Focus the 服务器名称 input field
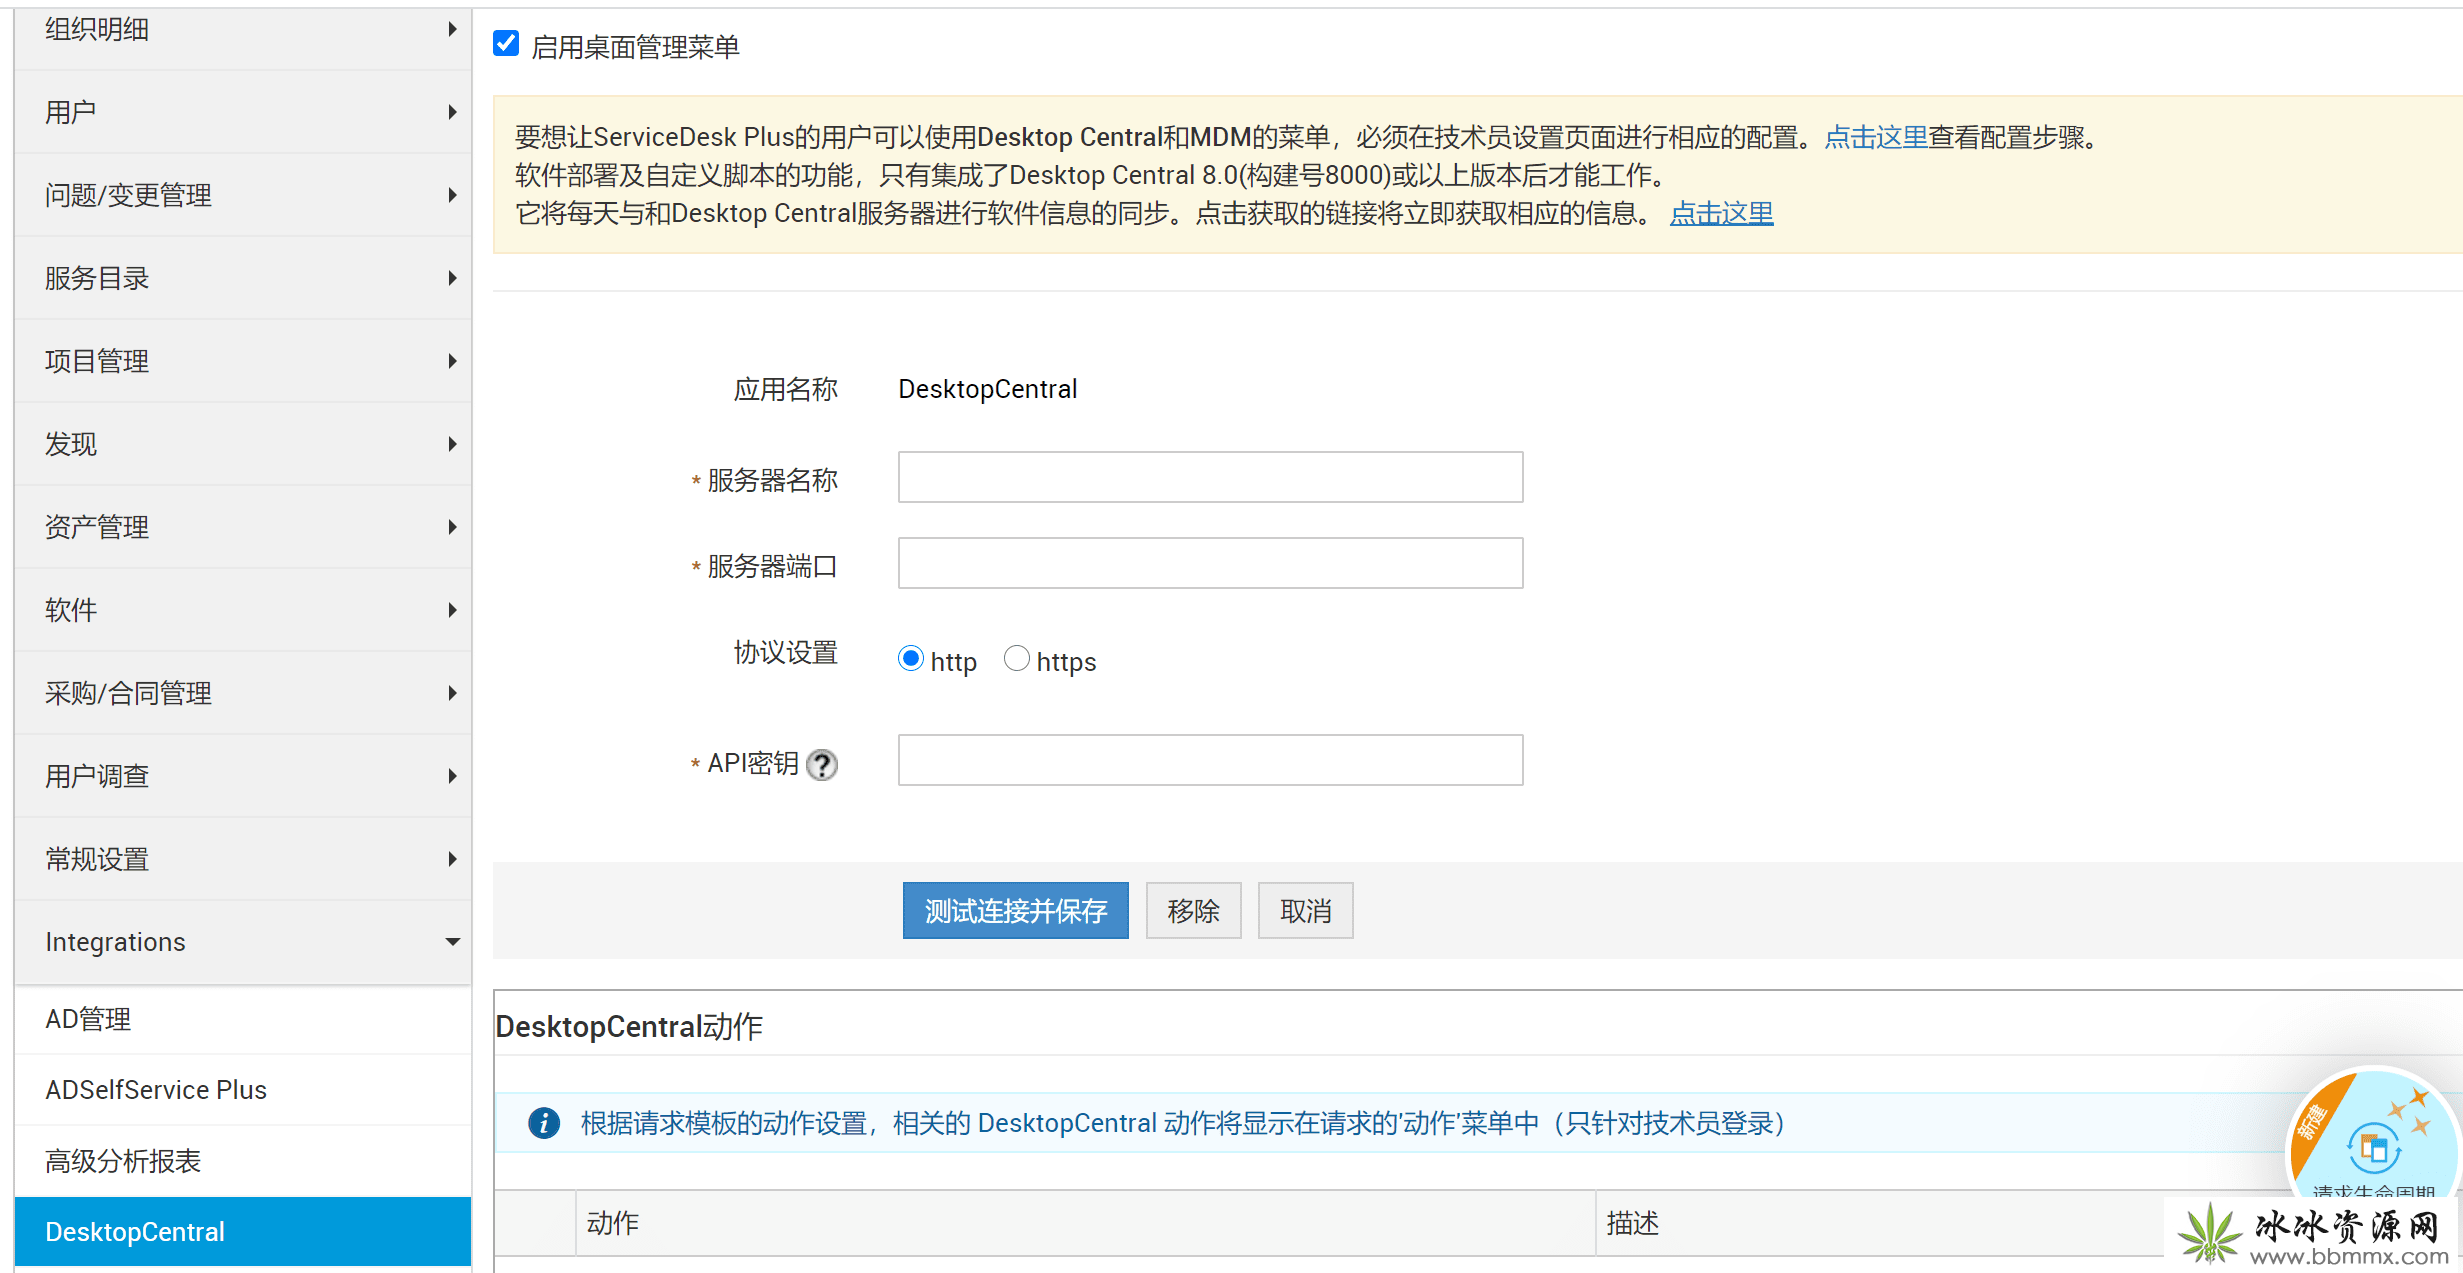 point(1210,477)
